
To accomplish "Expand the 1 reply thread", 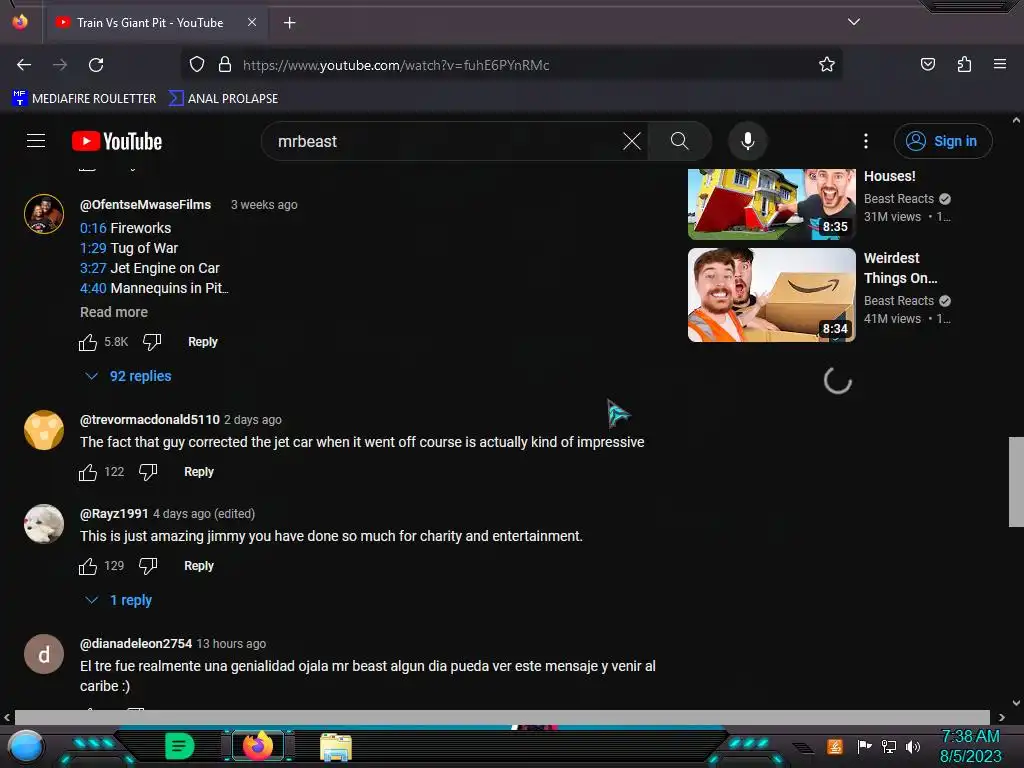I will pos(119,600).
